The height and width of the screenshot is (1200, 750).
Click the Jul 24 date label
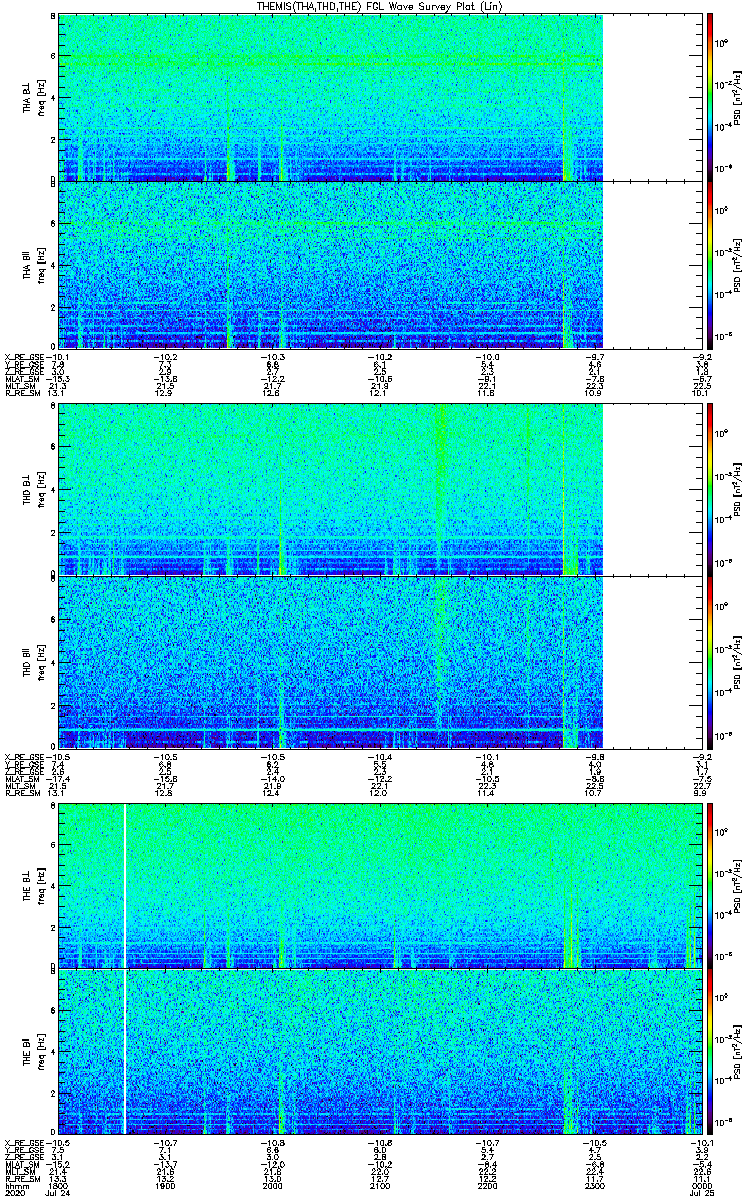point(58,1194)
